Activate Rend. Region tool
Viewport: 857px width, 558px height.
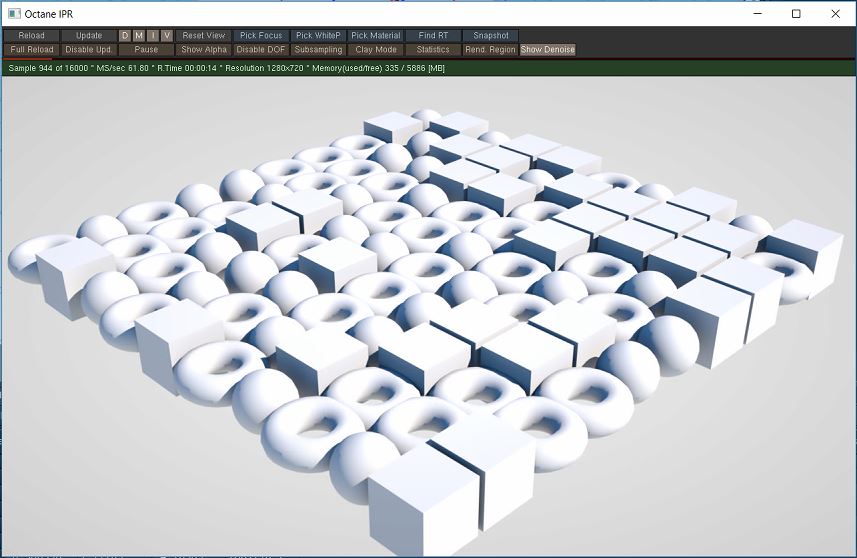(x=490, y=50)
